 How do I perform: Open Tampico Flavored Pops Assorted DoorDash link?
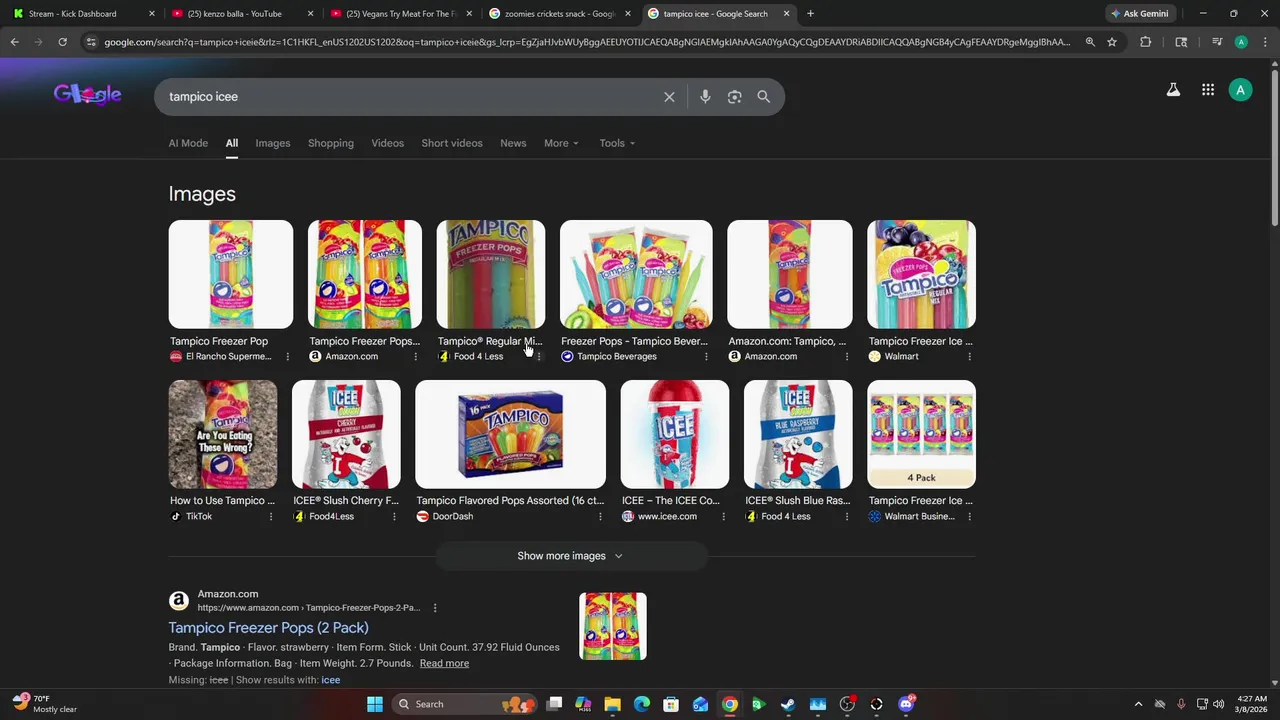click(x=510, y=501)
